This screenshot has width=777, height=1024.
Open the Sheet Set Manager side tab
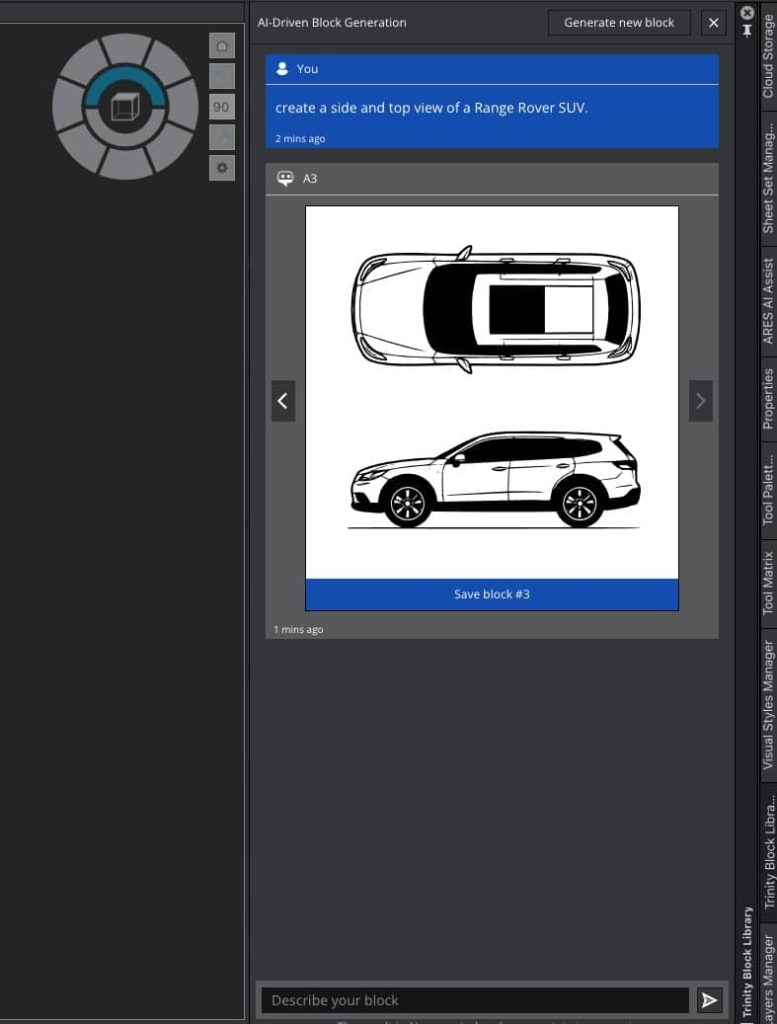coord(769,178)
